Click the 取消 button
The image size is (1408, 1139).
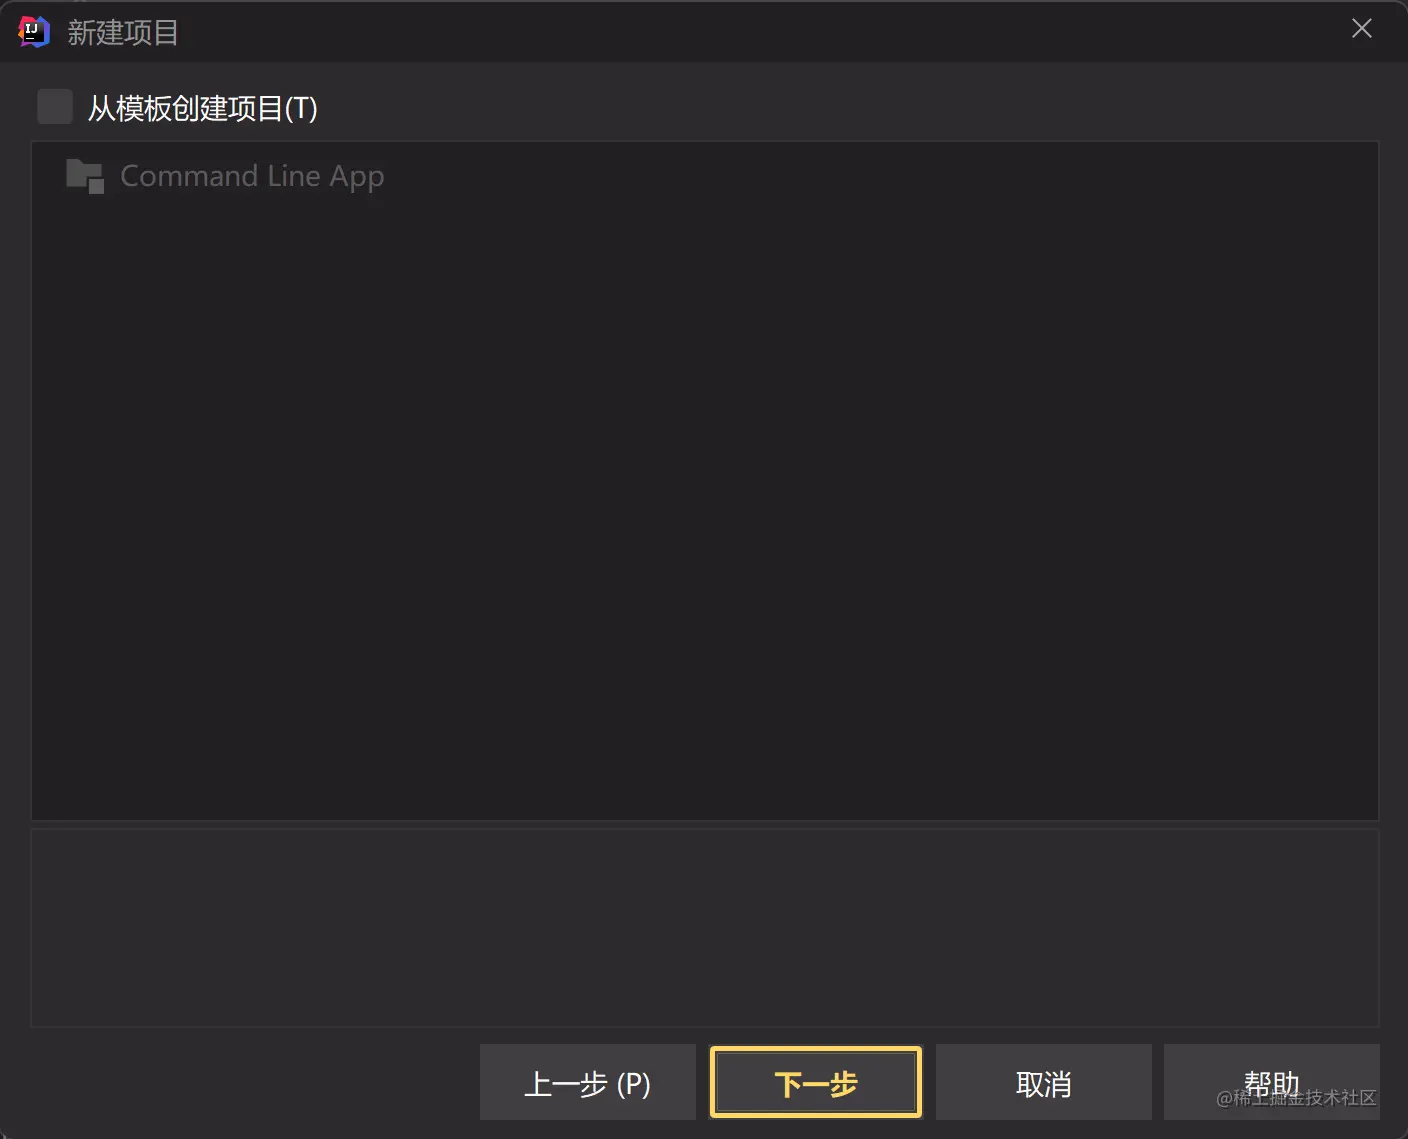[1044, 1082]
